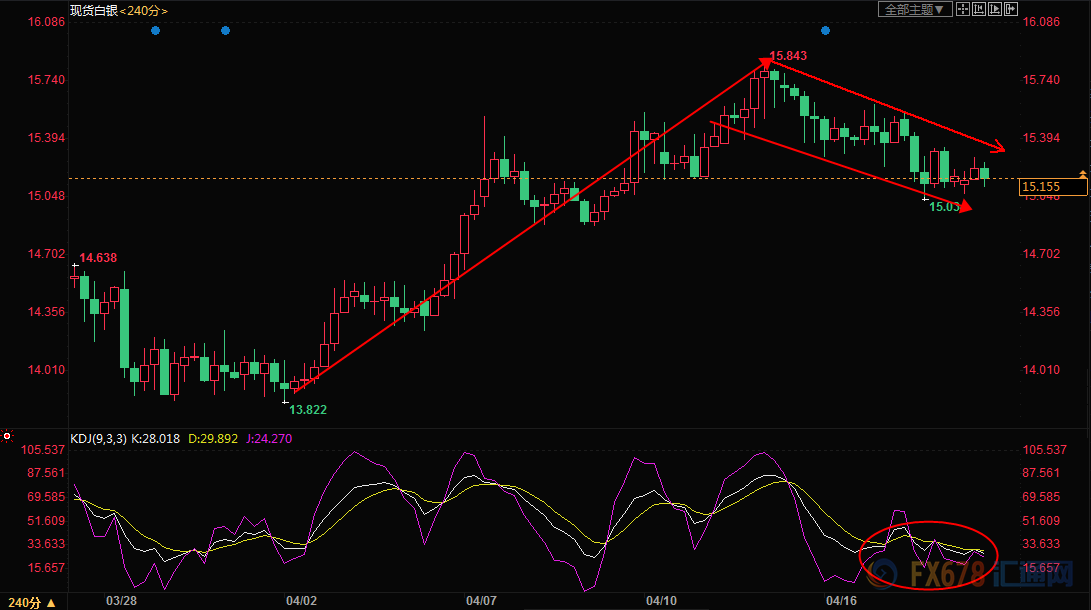Screen dimensions: 1091x610
Task: Click the 15.03 low price label
Action: pyautogui.click(x=944, y=206)
